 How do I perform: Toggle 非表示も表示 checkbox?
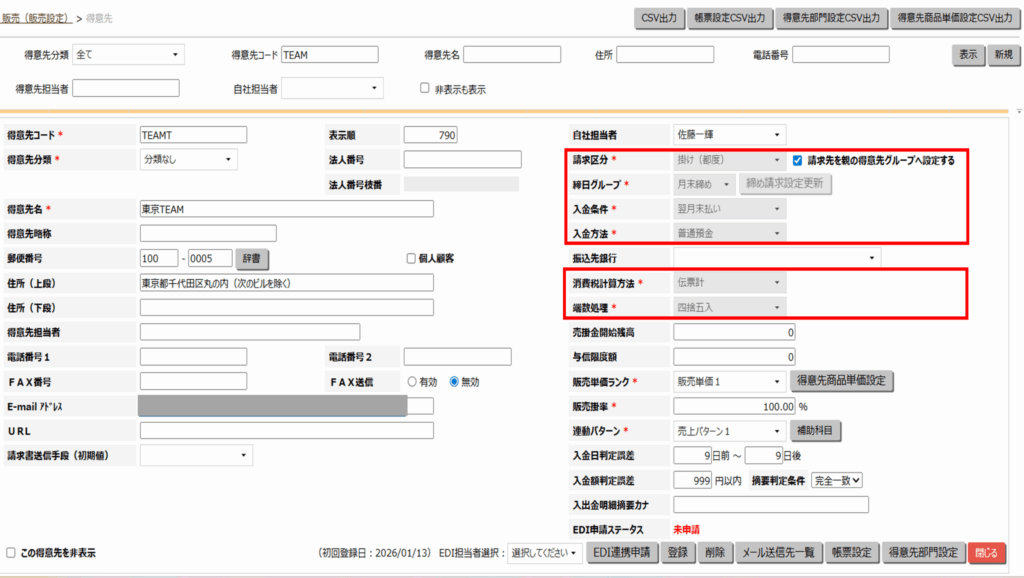tap(425, 88)
